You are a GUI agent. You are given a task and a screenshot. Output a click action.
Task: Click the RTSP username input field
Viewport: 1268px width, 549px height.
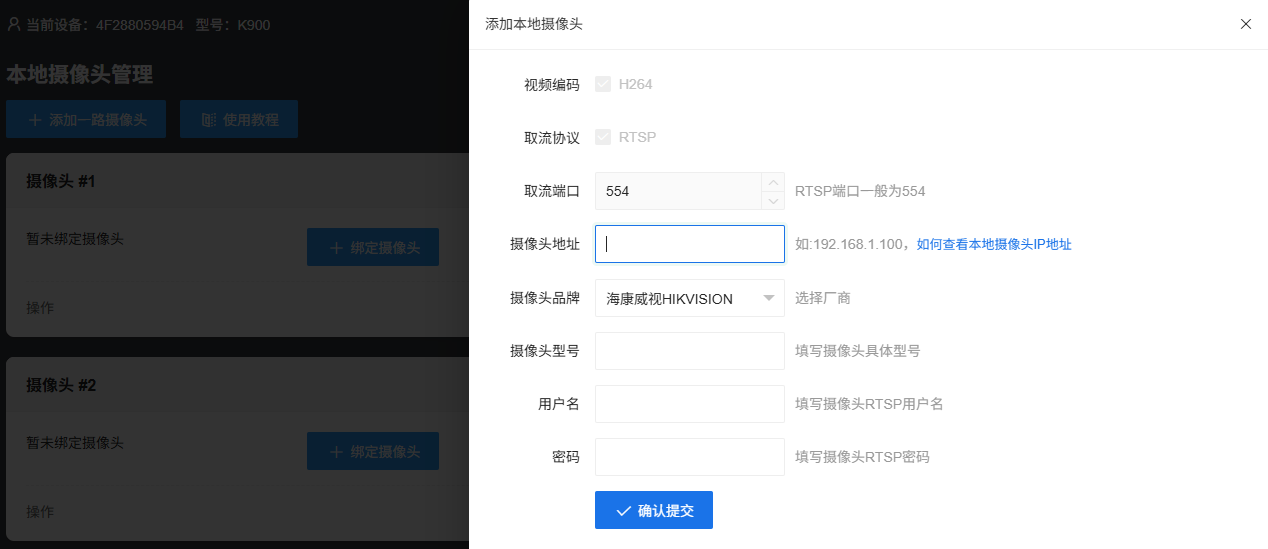689,404
